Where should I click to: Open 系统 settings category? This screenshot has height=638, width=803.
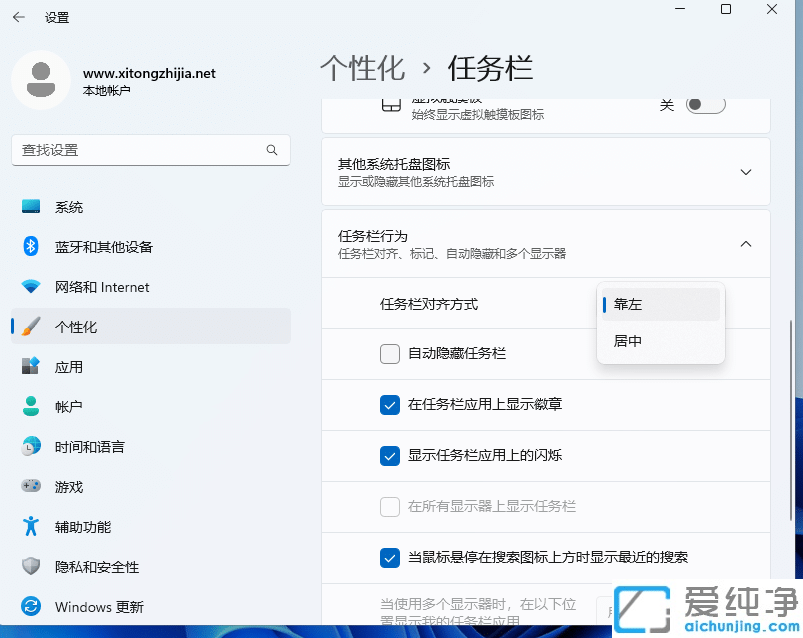click(x=151, y=207)
